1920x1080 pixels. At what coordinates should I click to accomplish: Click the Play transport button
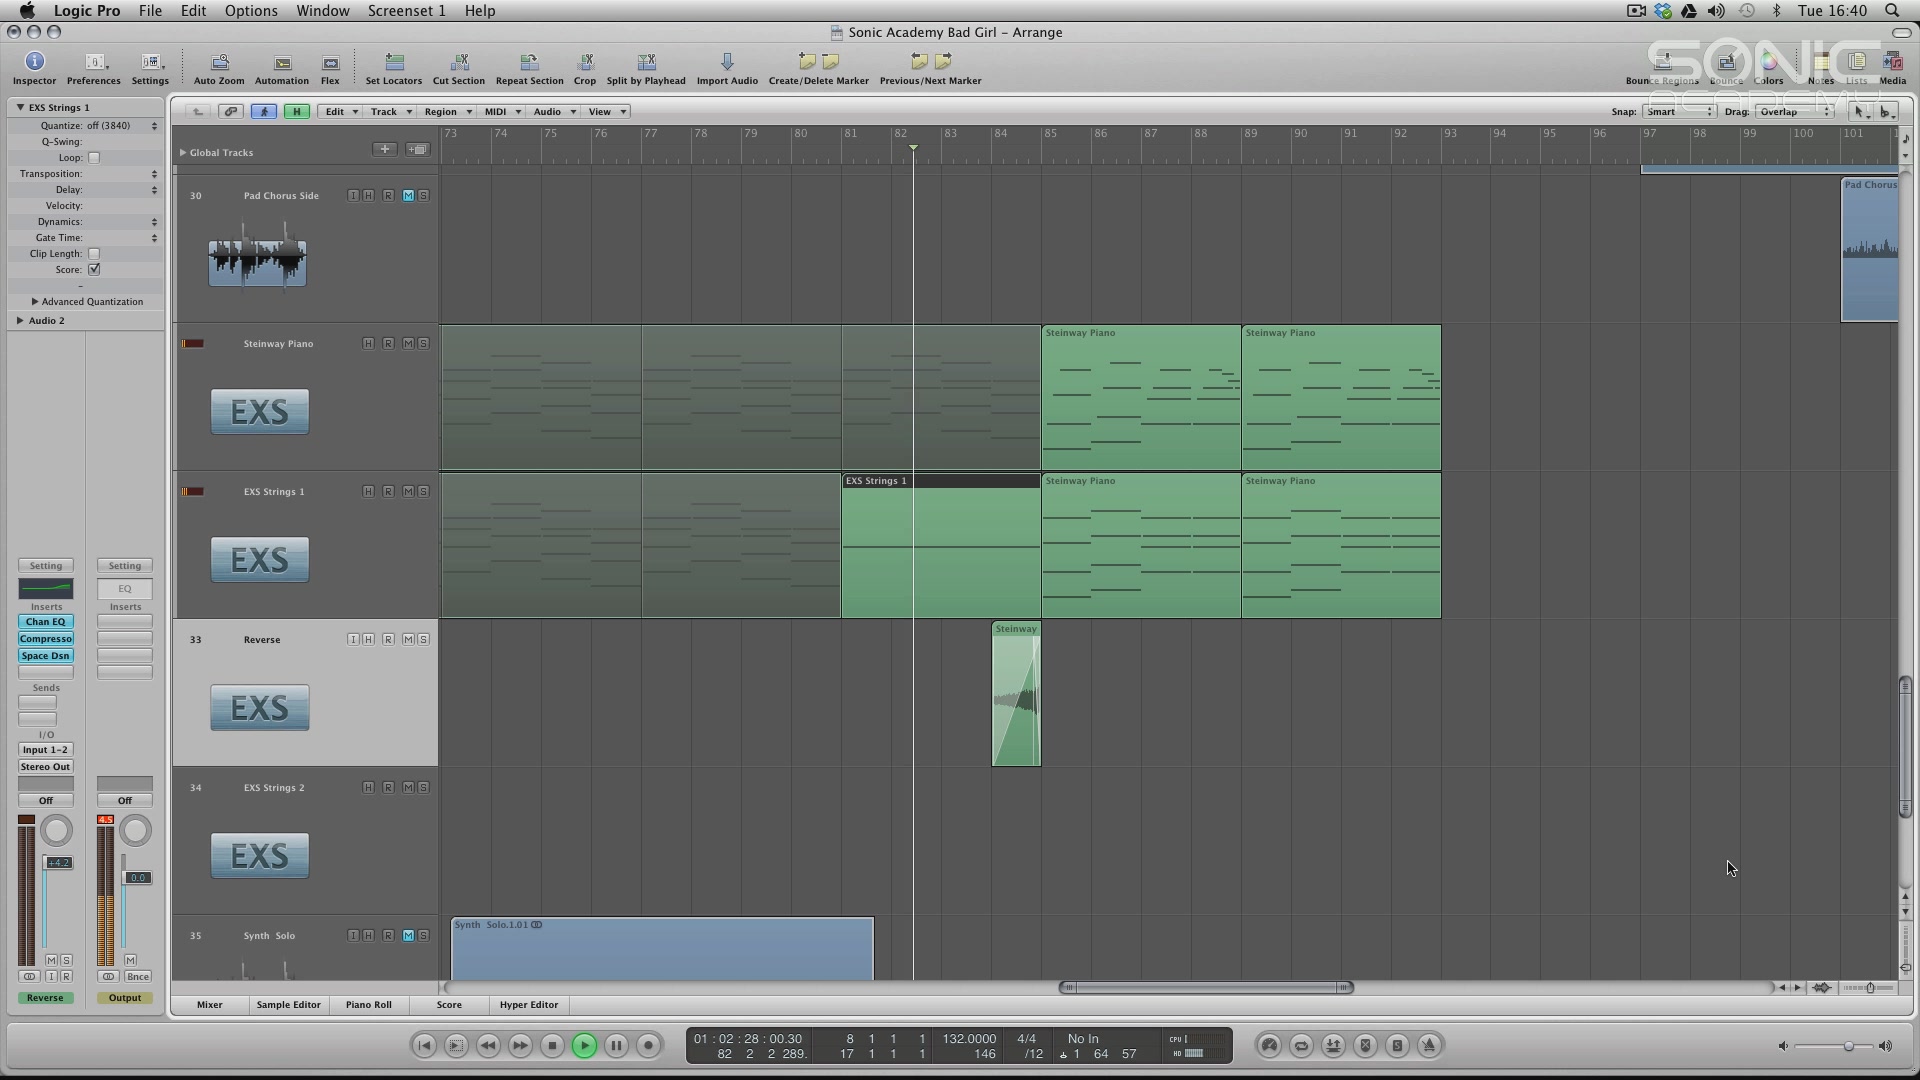[x=584, y=1046]
